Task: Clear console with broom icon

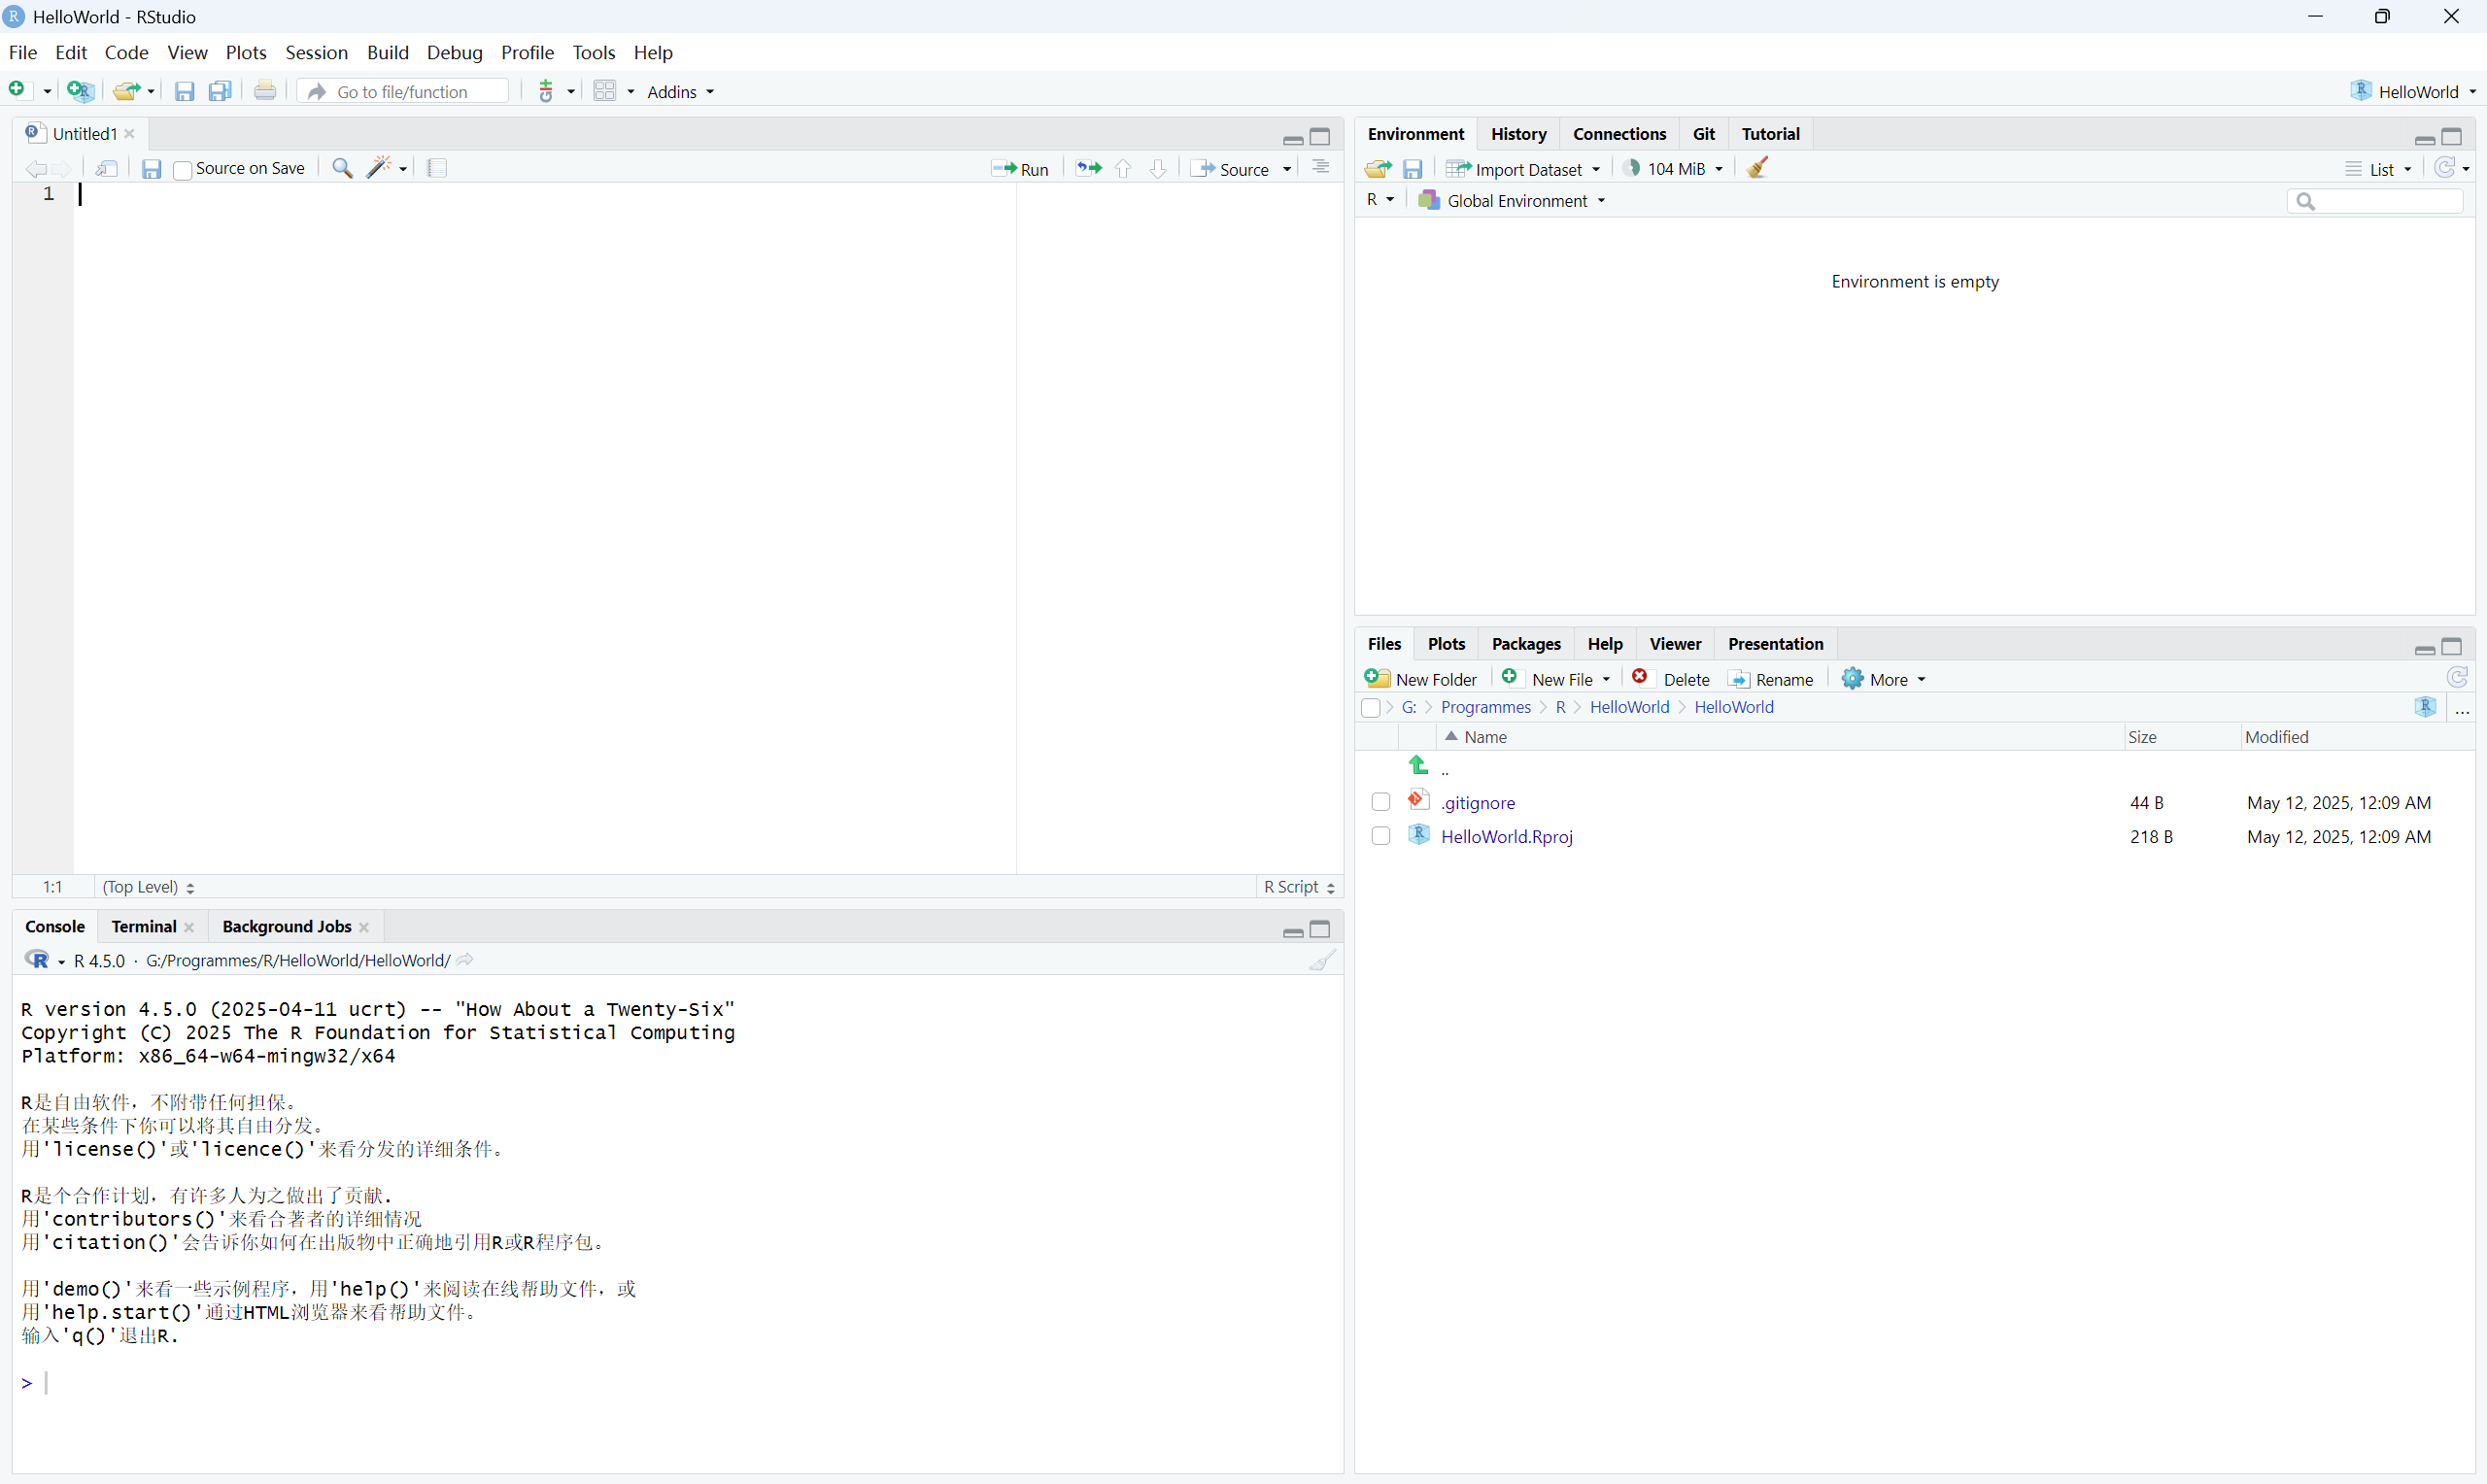Action: [x=1322, y=960]
